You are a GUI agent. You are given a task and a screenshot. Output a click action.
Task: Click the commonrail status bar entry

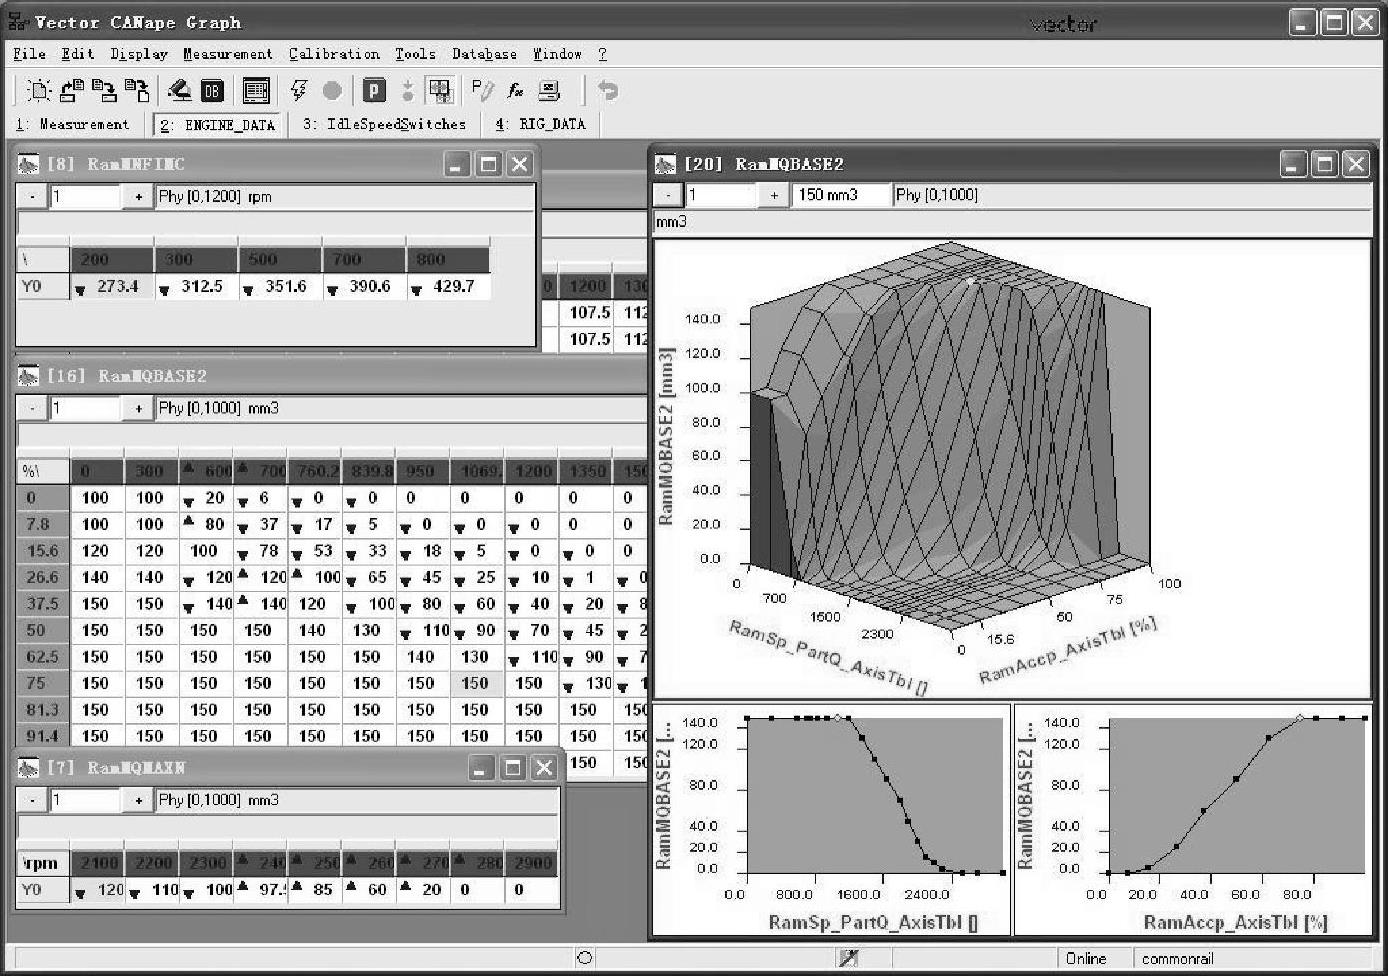click(x=1178, y=958)
